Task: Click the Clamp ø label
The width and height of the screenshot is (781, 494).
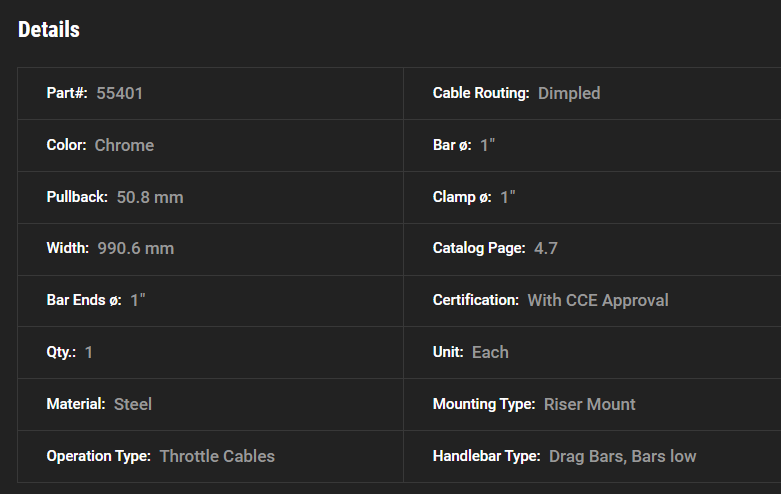Action: coord(462,197)
